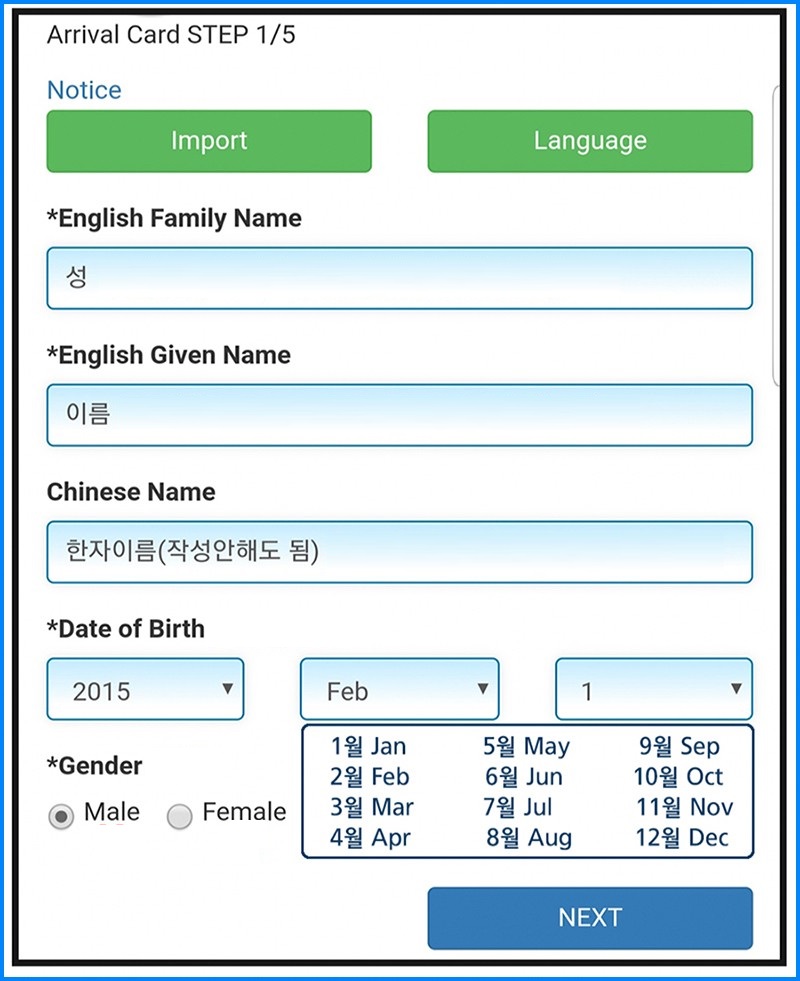Viewport: 800px width, 981px height.
Task: Click the English Given Name input field
Action: (400, 415)
